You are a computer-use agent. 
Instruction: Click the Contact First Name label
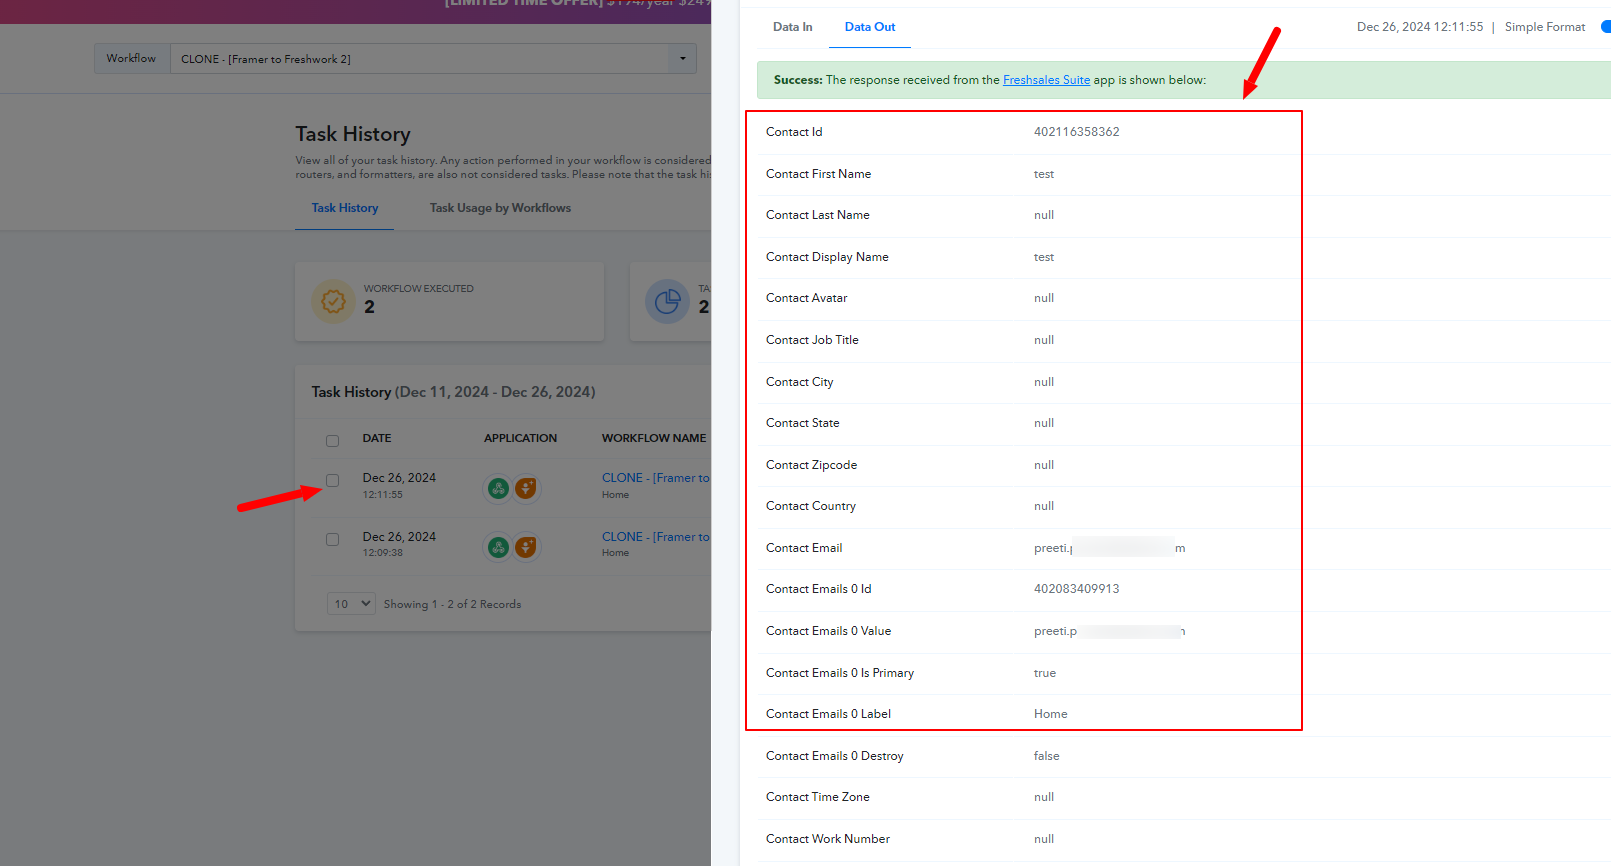[818, 174]
